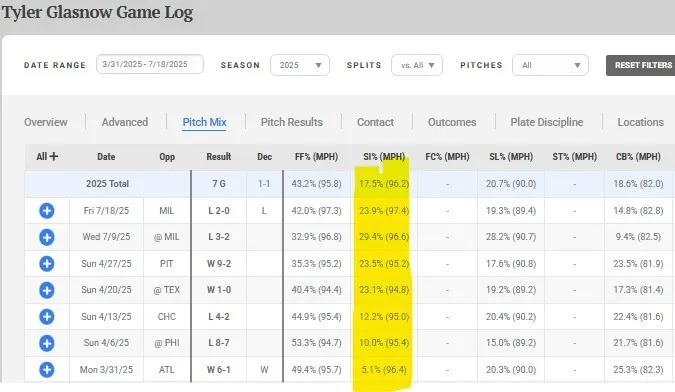Click the 5.1% (96.4) sinker cell

[x=384, y=370]
